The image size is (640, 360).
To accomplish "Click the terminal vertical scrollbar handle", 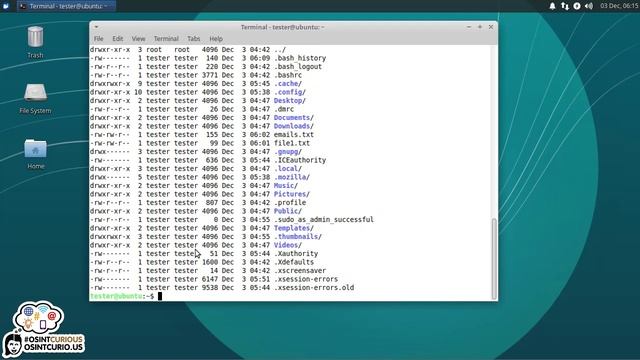I will 494,258.
